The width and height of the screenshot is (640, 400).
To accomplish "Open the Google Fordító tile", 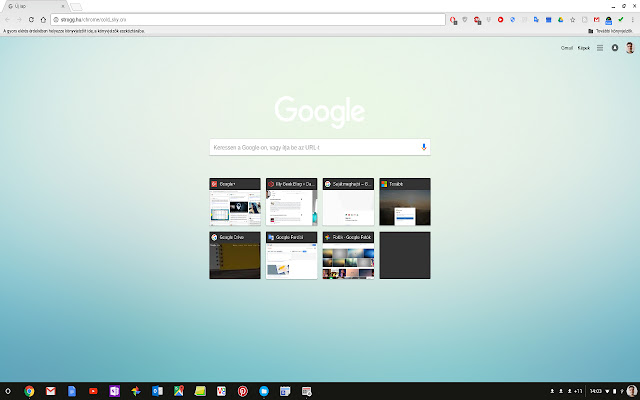I will [291, 256].
